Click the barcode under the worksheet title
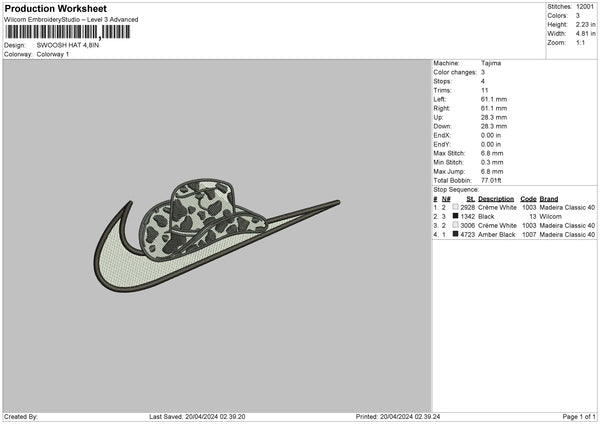Viewport: 600px width, 424px height. [x=68, y=32]
